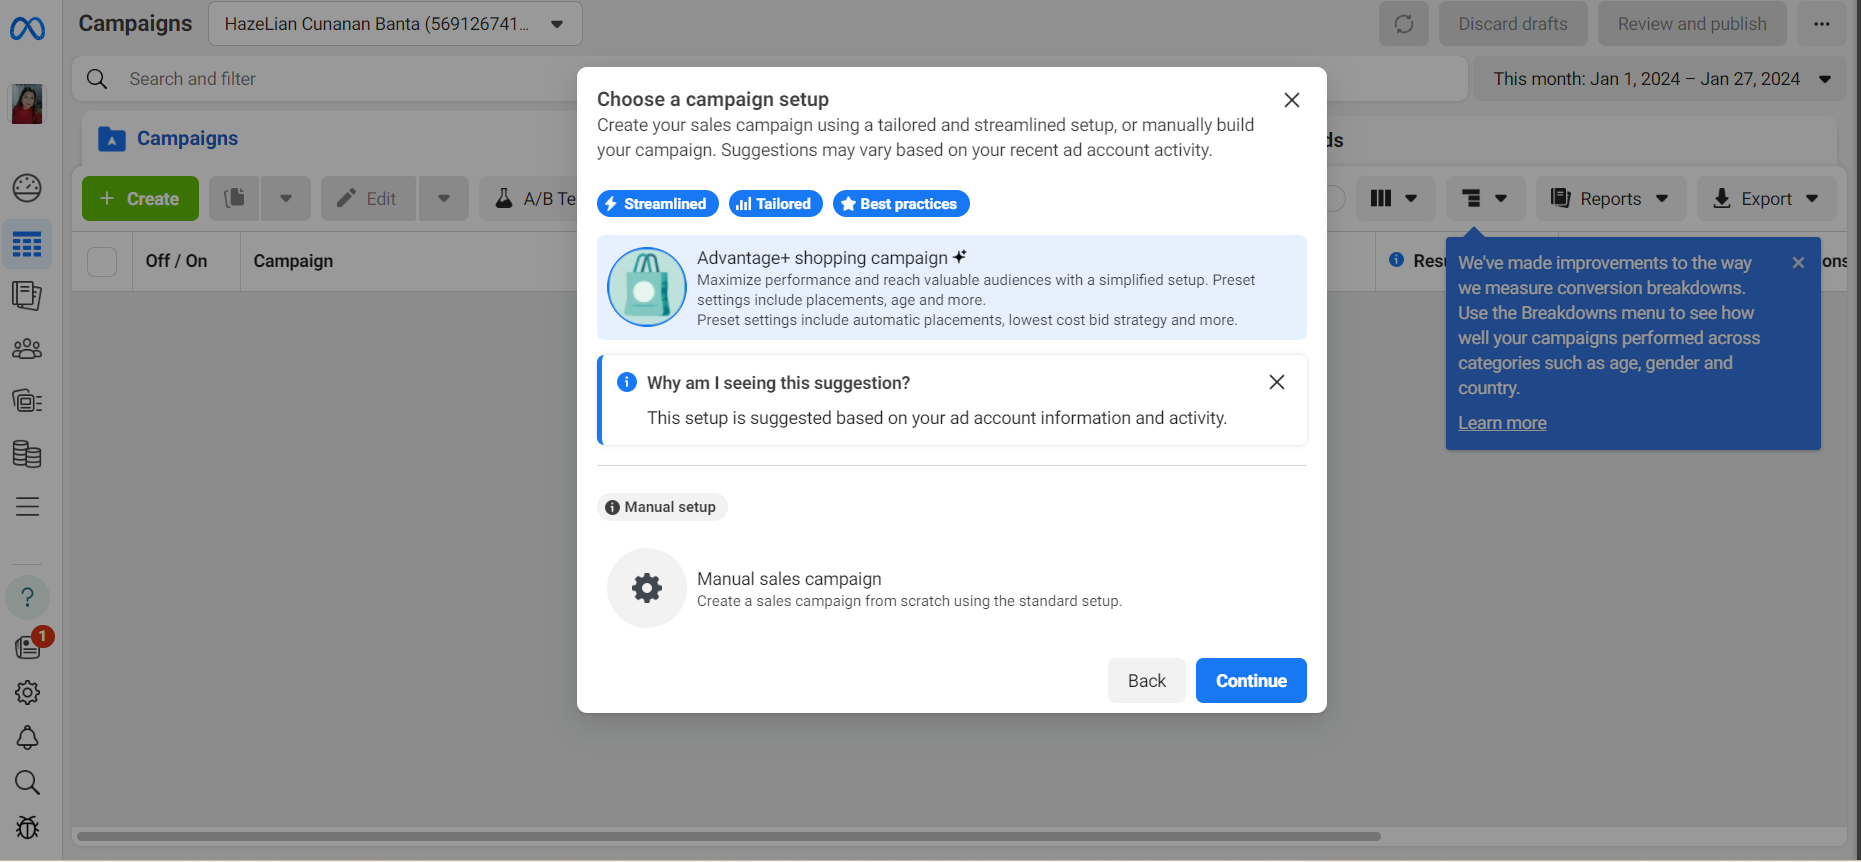Click Discard drafts button
This screenshot has height=862, width=1861.
(1512, 24)
